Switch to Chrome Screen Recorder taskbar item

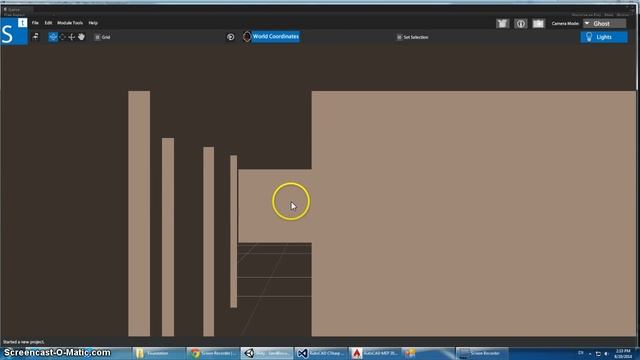click(213, 353)
